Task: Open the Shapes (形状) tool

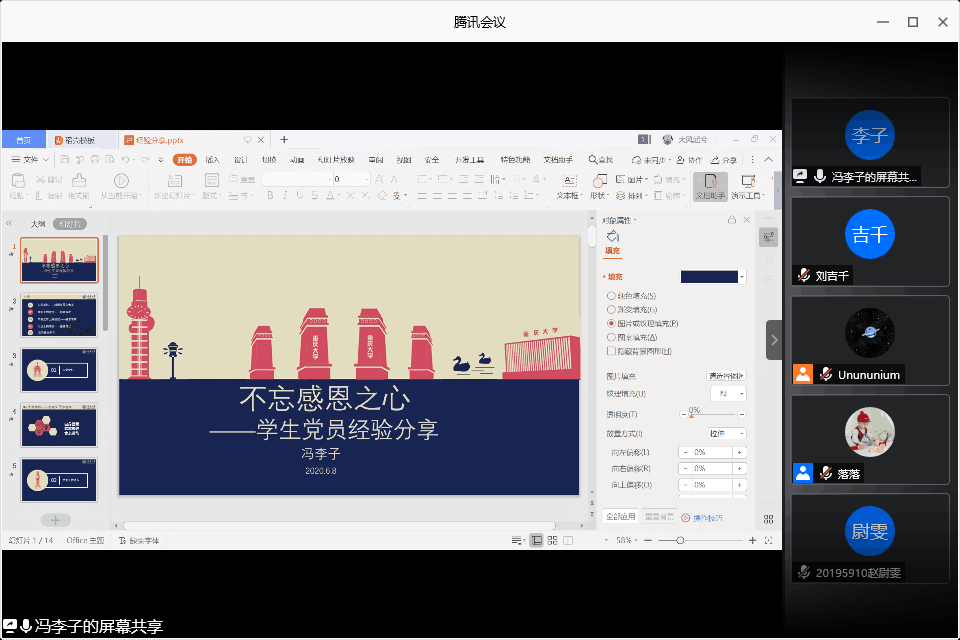Action: point(599,181)
